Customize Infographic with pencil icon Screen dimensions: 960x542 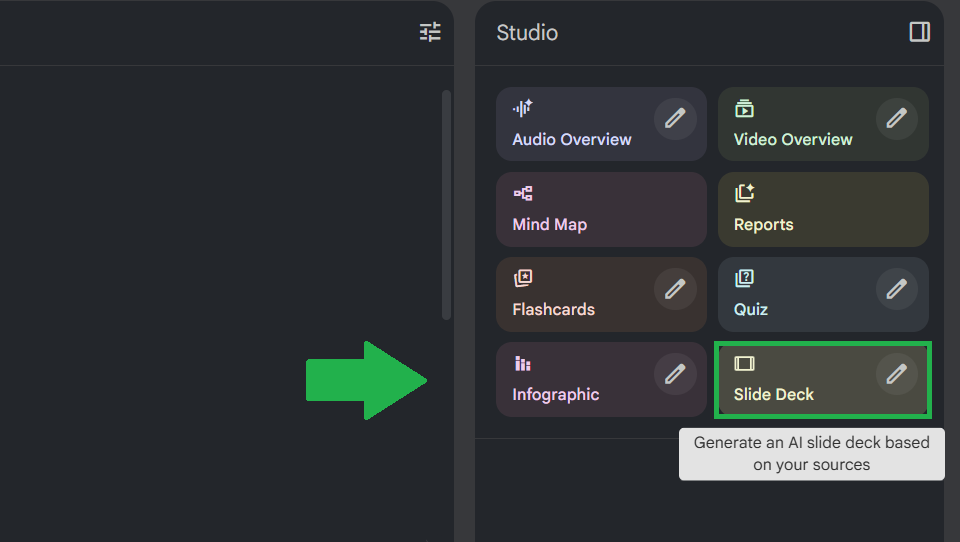(675, 374)
